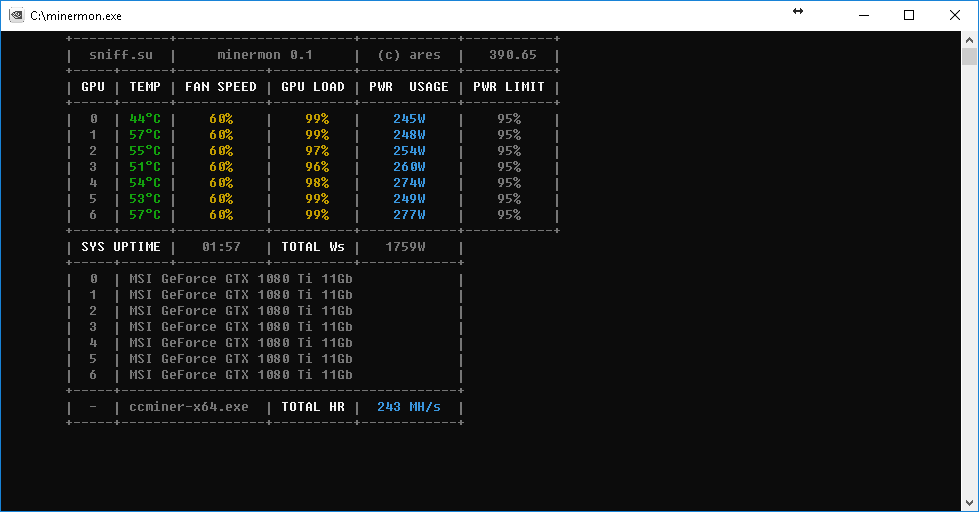The image size is (979, 512).
Task: Click the 'ccminer-x64.exe' process name
Action: coord(189,406)
